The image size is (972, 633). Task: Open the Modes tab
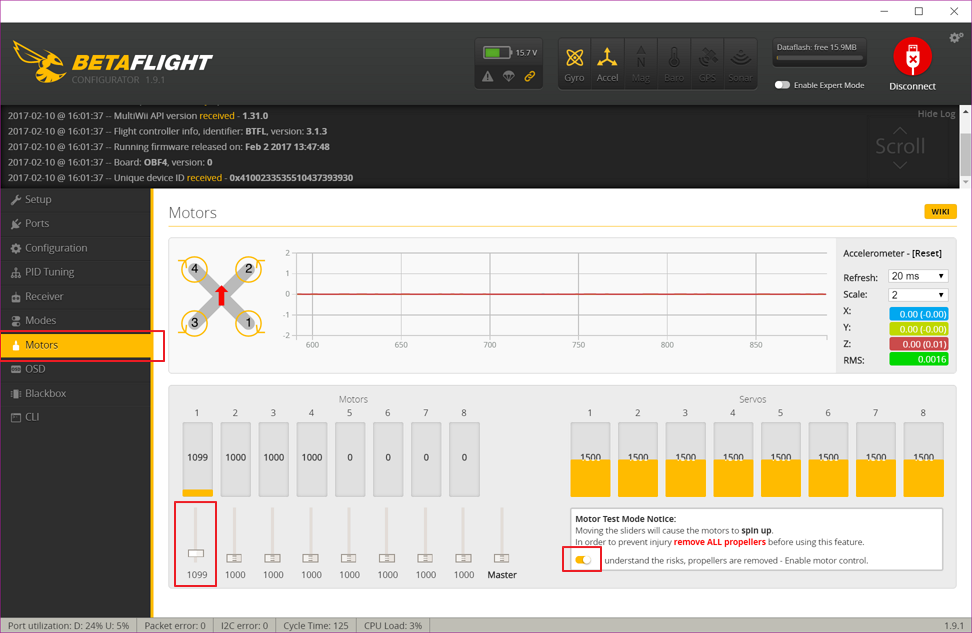tap(75, 320)
